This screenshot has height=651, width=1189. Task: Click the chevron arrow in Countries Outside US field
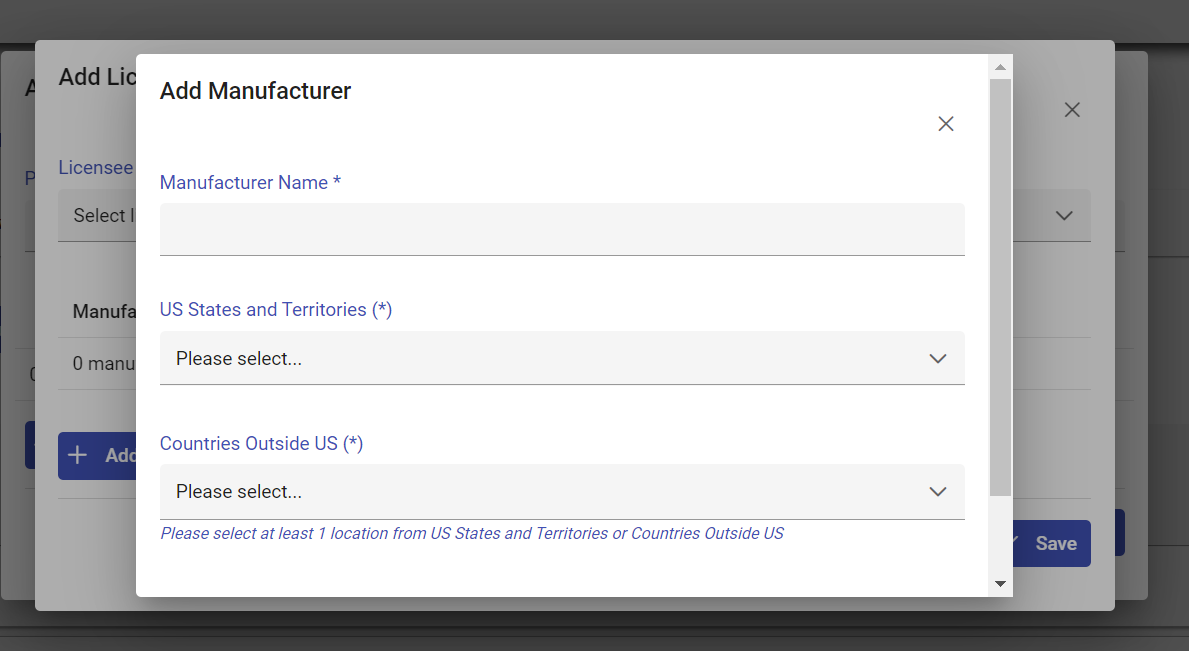click(x=937, y=491)
